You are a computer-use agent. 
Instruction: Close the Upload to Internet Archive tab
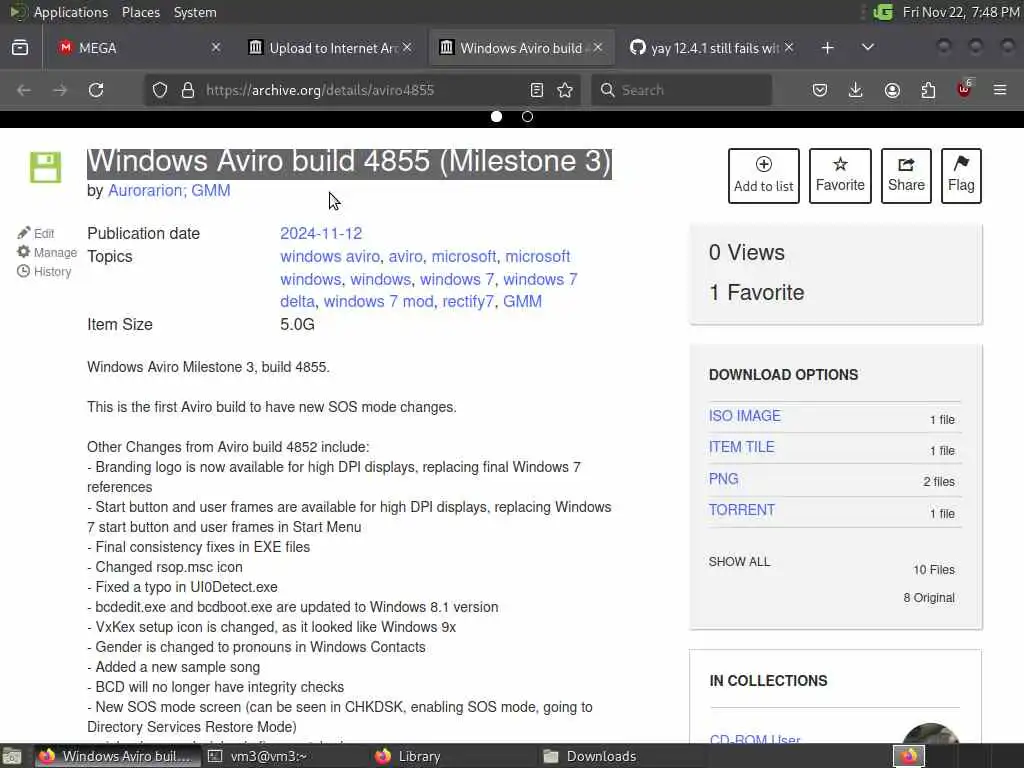pyautogui.click(x=407, y=48)
